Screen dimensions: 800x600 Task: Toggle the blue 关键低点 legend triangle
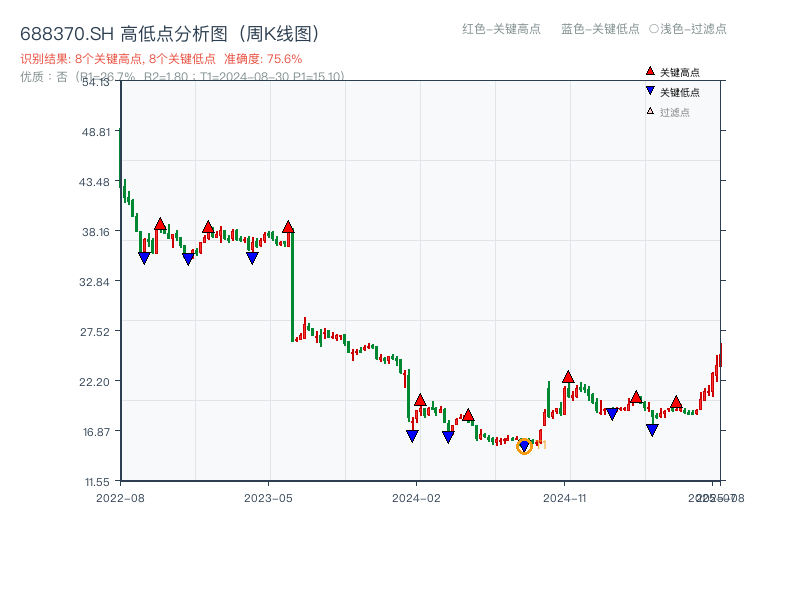pos(650,92)
